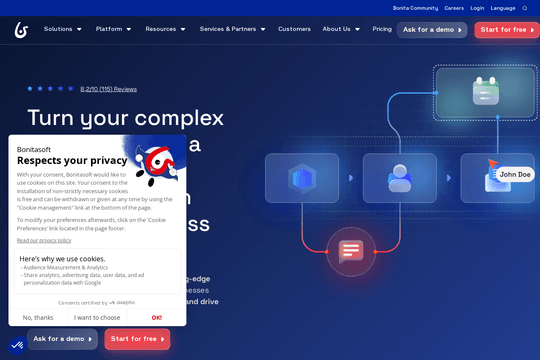This screenshot has width=540, height=360.
Task: Expand the About Us dropdown menu
Action: tap(341, 29)
